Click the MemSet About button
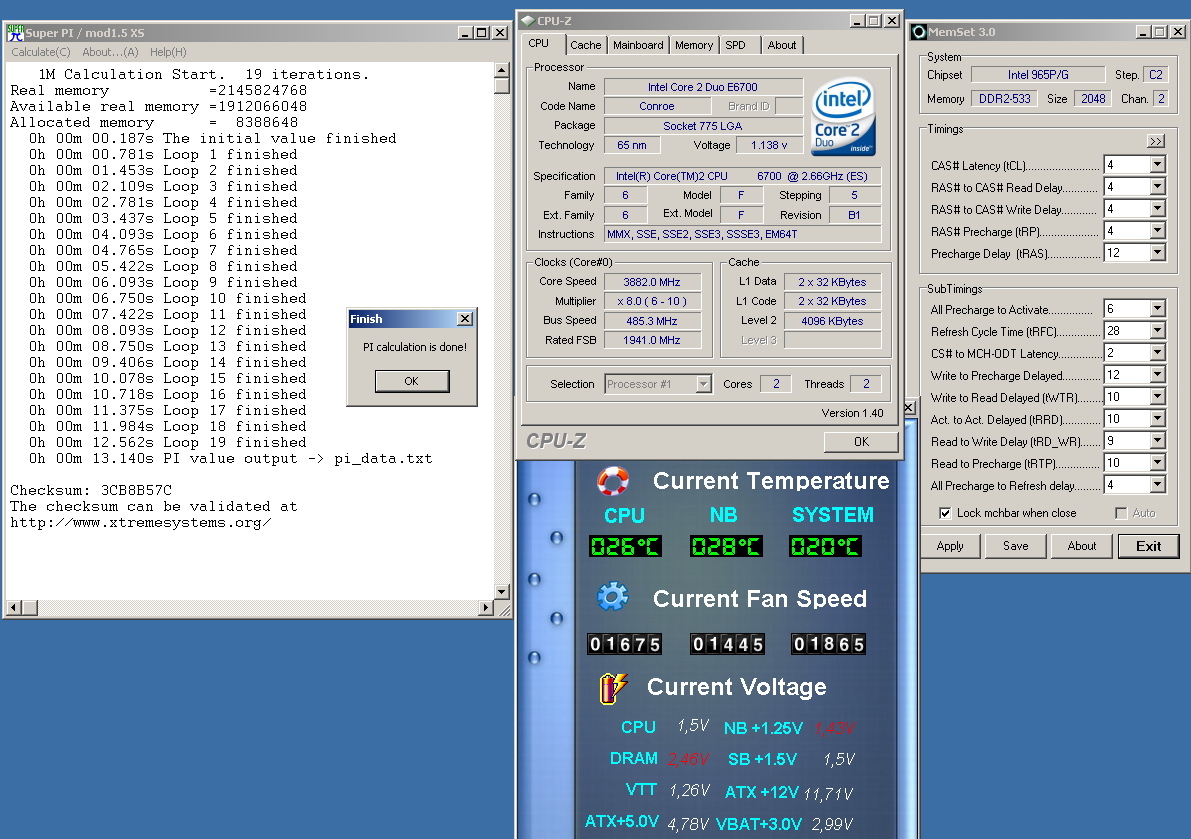Screen dimensions: 1191x839 (1082, 546)
